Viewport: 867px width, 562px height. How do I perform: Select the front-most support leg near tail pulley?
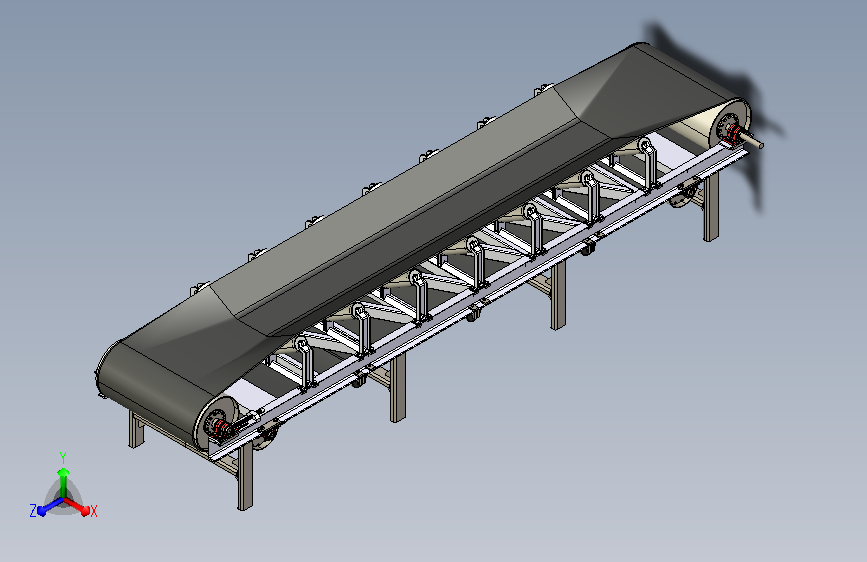click(x=245, y=477)
